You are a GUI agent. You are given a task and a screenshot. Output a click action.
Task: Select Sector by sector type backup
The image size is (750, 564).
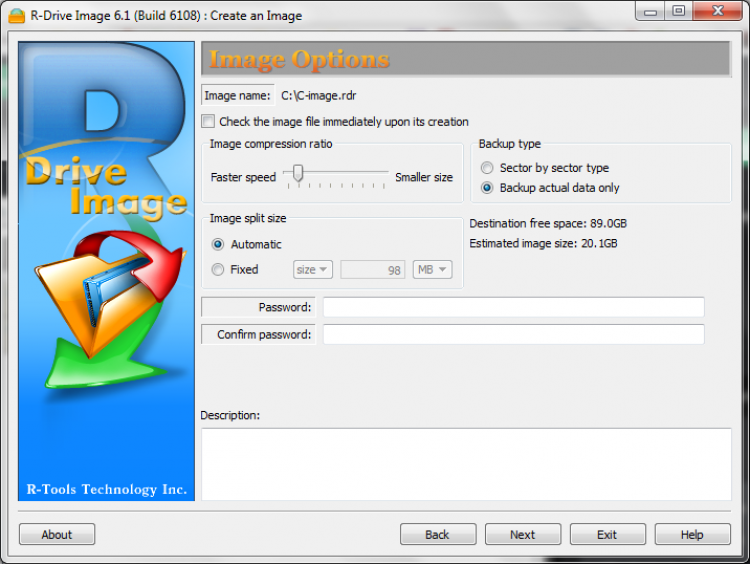487,168
